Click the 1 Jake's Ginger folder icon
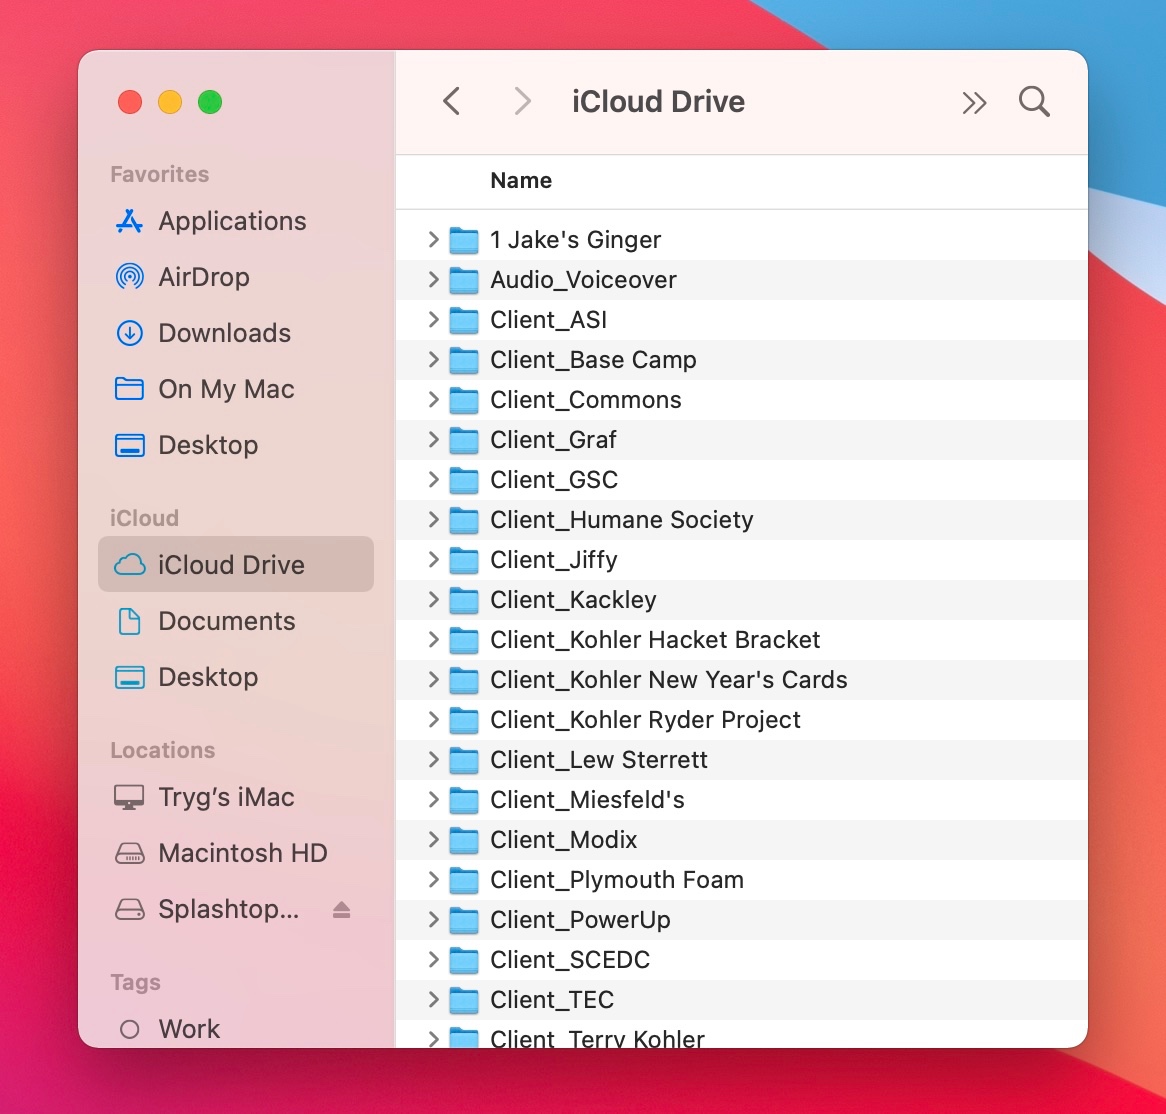The width and height of the screenshot is (1166, 1114). click(464, 239)
